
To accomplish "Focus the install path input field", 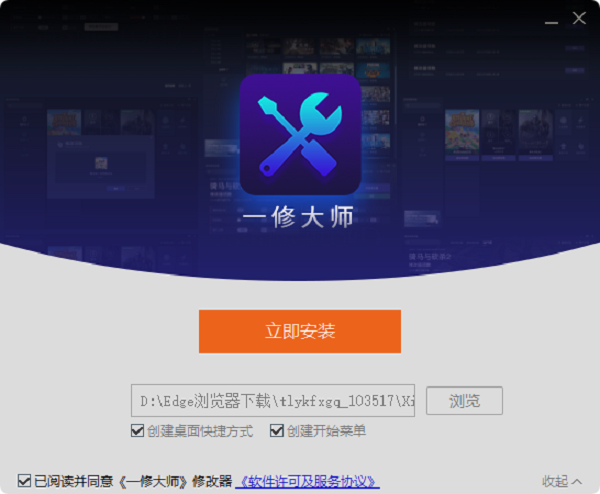I will point(273,401).
